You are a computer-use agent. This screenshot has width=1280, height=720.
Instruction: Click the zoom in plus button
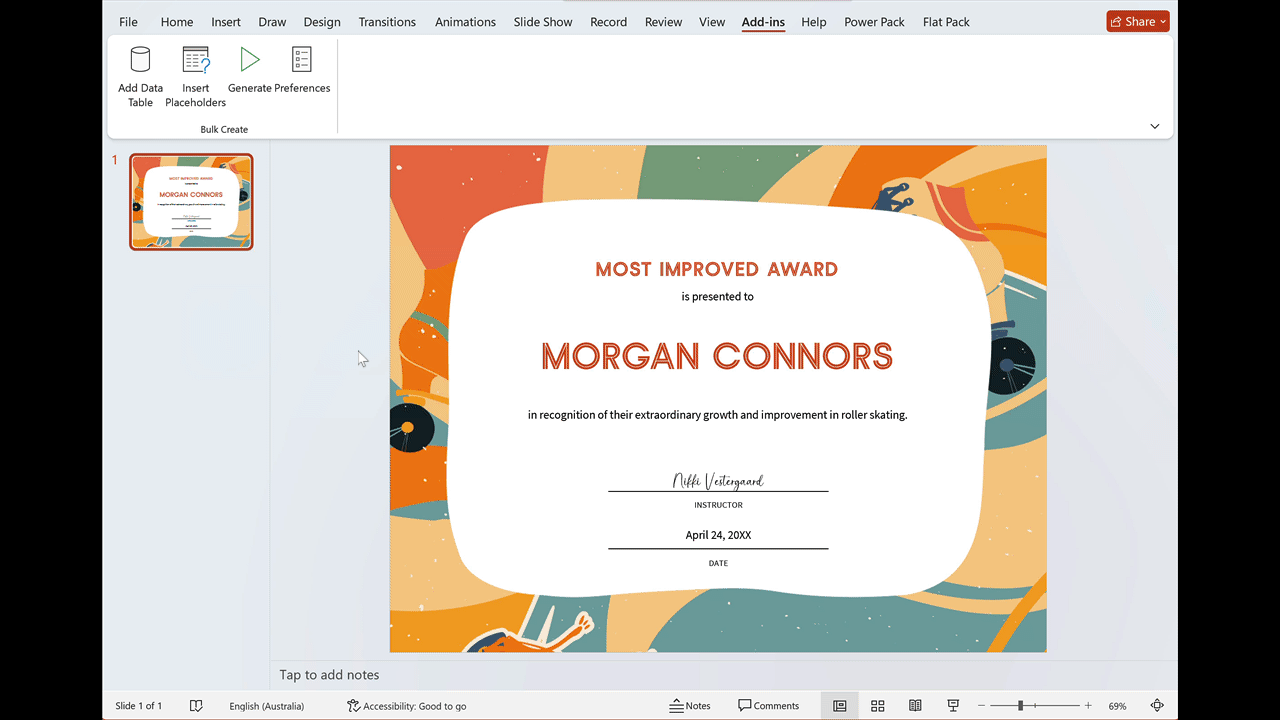1088,706
